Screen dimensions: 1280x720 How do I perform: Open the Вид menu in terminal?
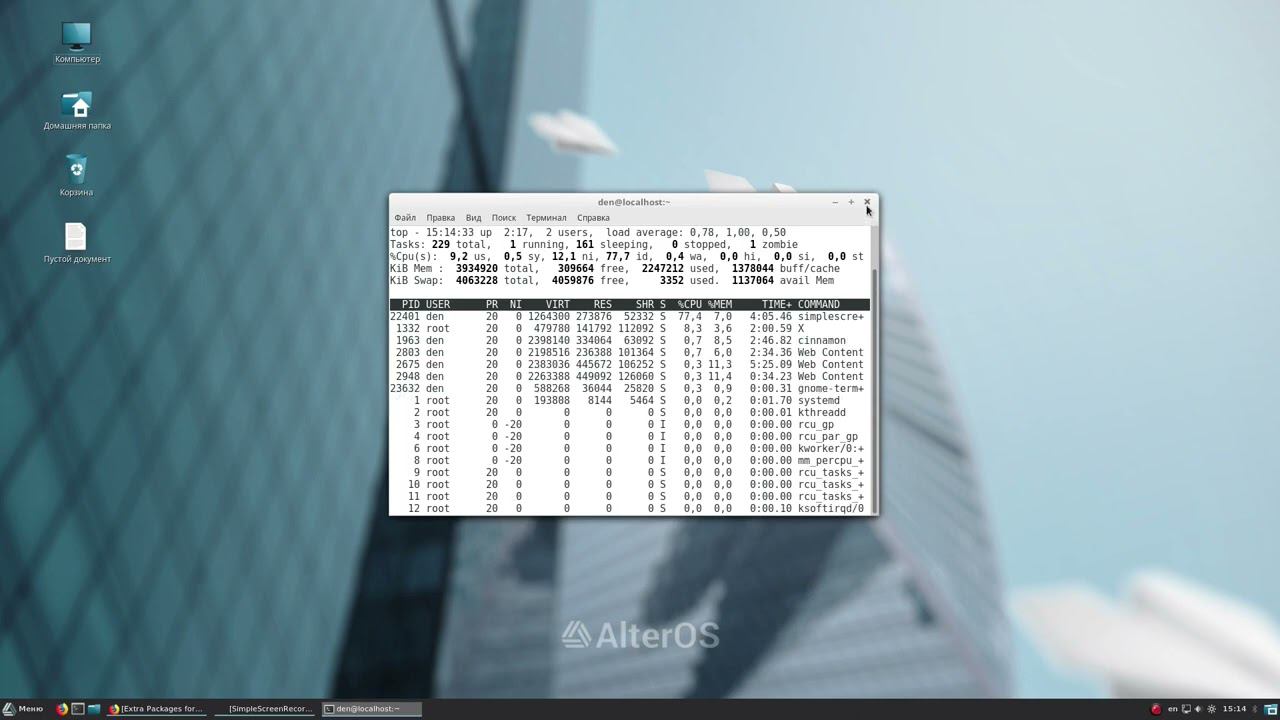473,217
